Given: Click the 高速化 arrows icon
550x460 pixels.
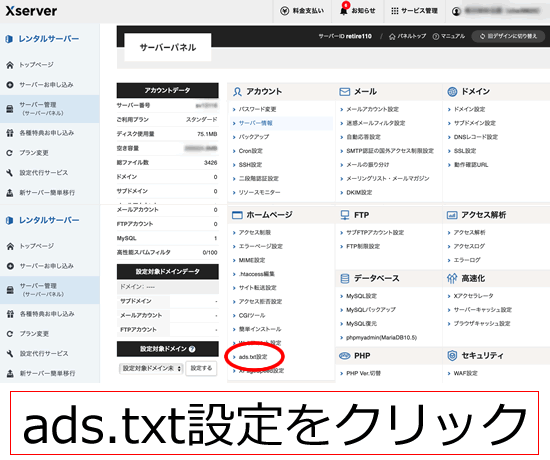Looking at the screenshot, I should pyautogui.click(x=452, y=279).
